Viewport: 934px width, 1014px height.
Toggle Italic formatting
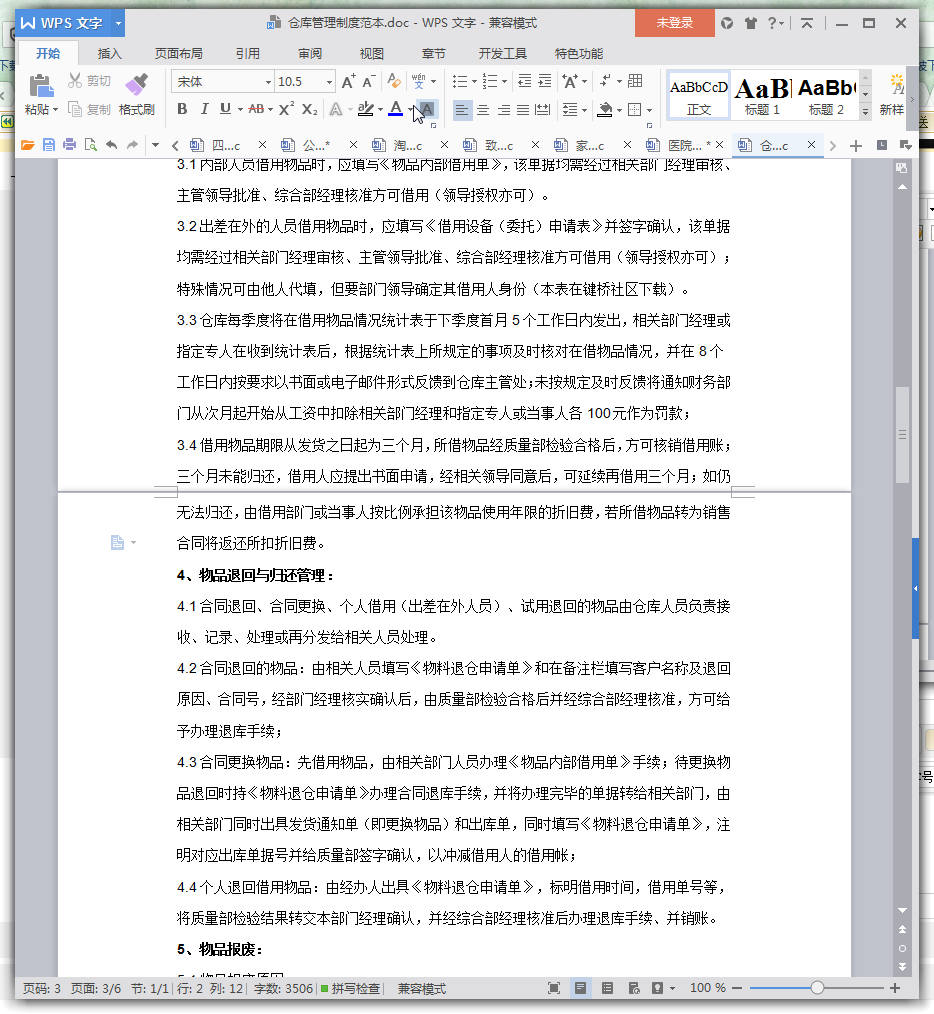coord(204,109)
